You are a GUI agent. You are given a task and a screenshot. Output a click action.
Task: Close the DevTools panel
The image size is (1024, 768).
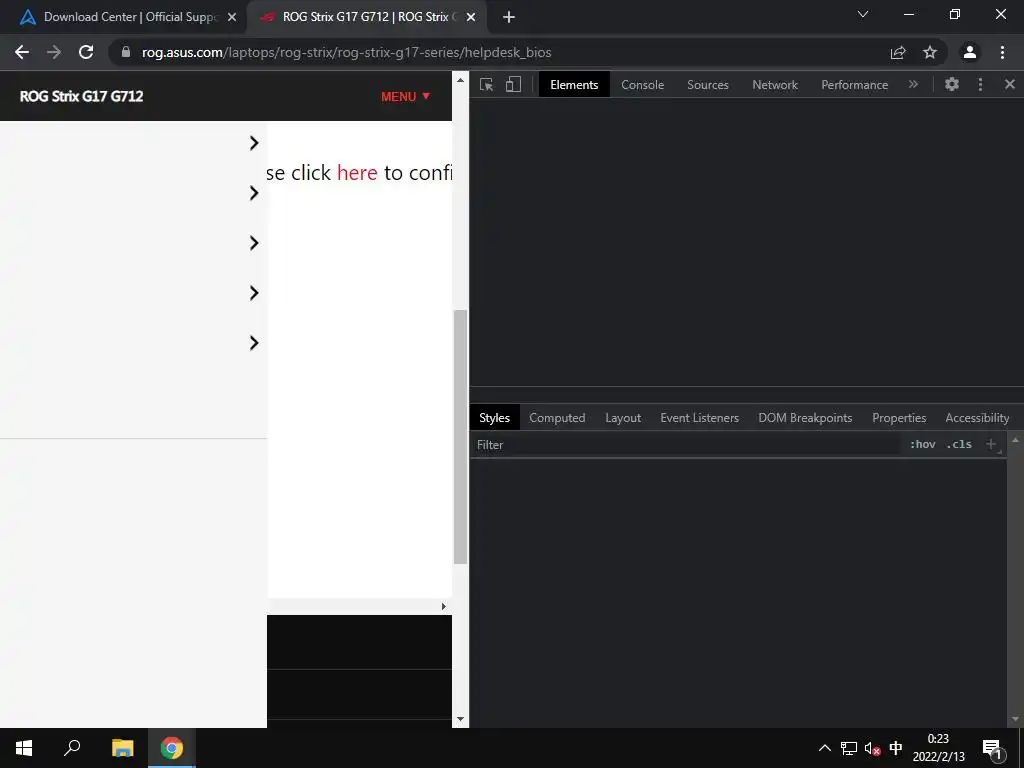pyautogui.click(x=1010, y=84)
